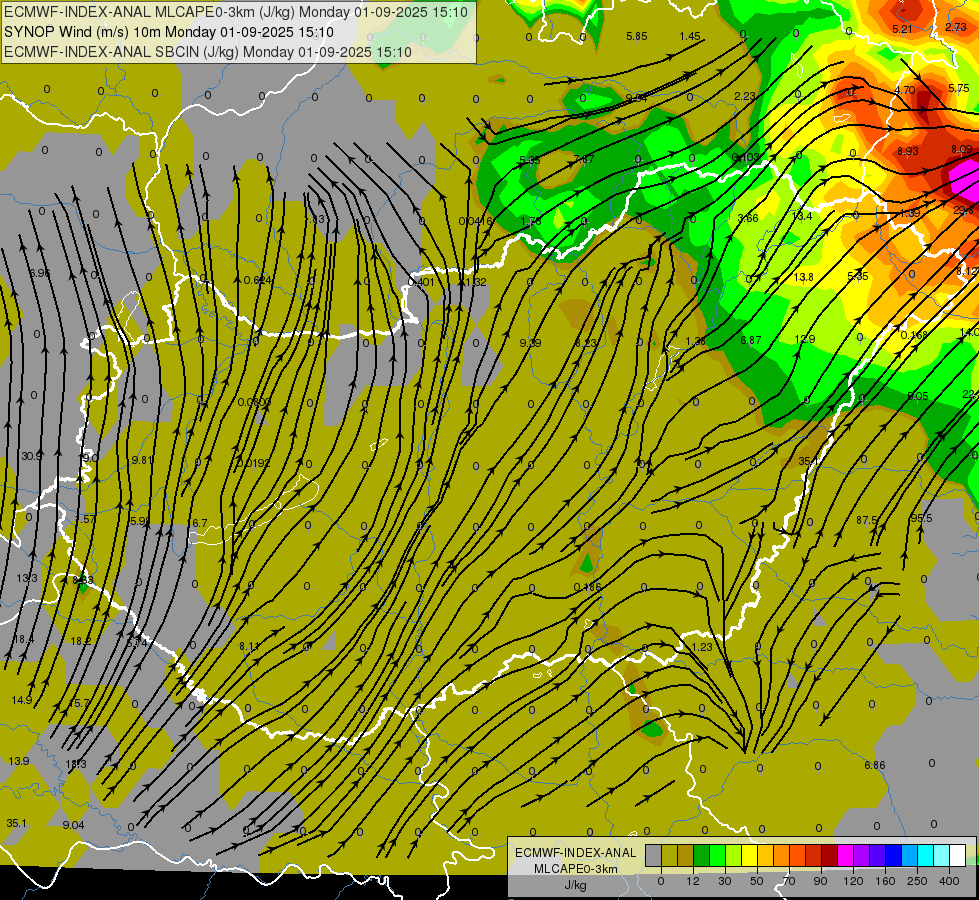
Task: Click the legend title 'ECMWF-INDEX-ANAL'
Action: tap(576, 853)
